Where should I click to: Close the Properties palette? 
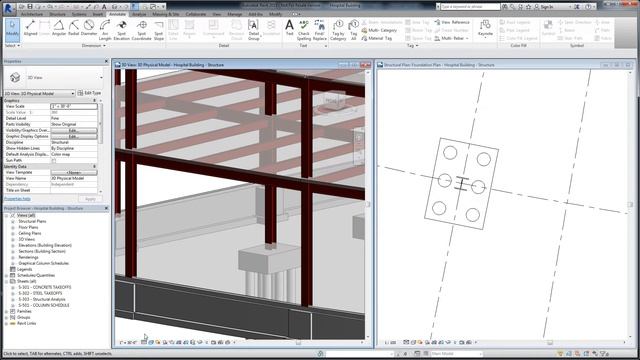click(x=106, y=61)
